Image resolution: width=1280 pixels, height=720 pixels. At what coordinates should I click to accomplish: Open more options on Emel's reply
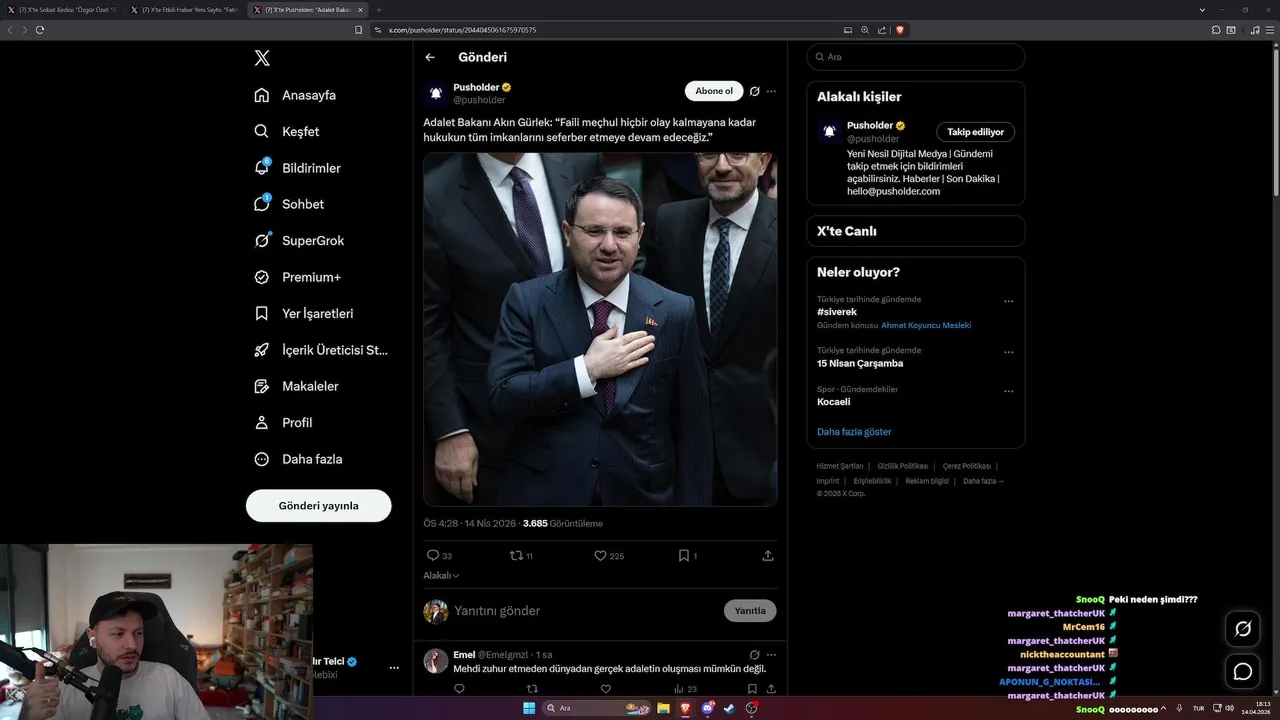coord(771,654)
